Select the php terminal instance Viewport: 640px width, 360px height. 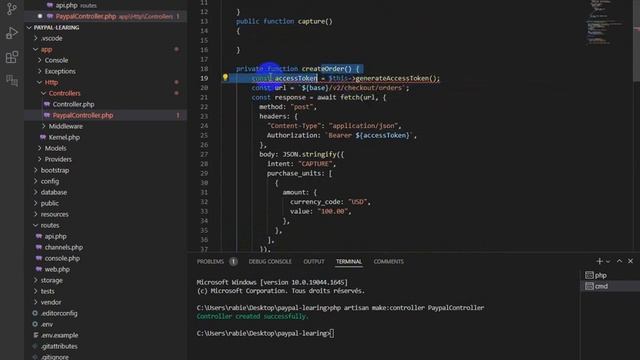pos(610,275)
